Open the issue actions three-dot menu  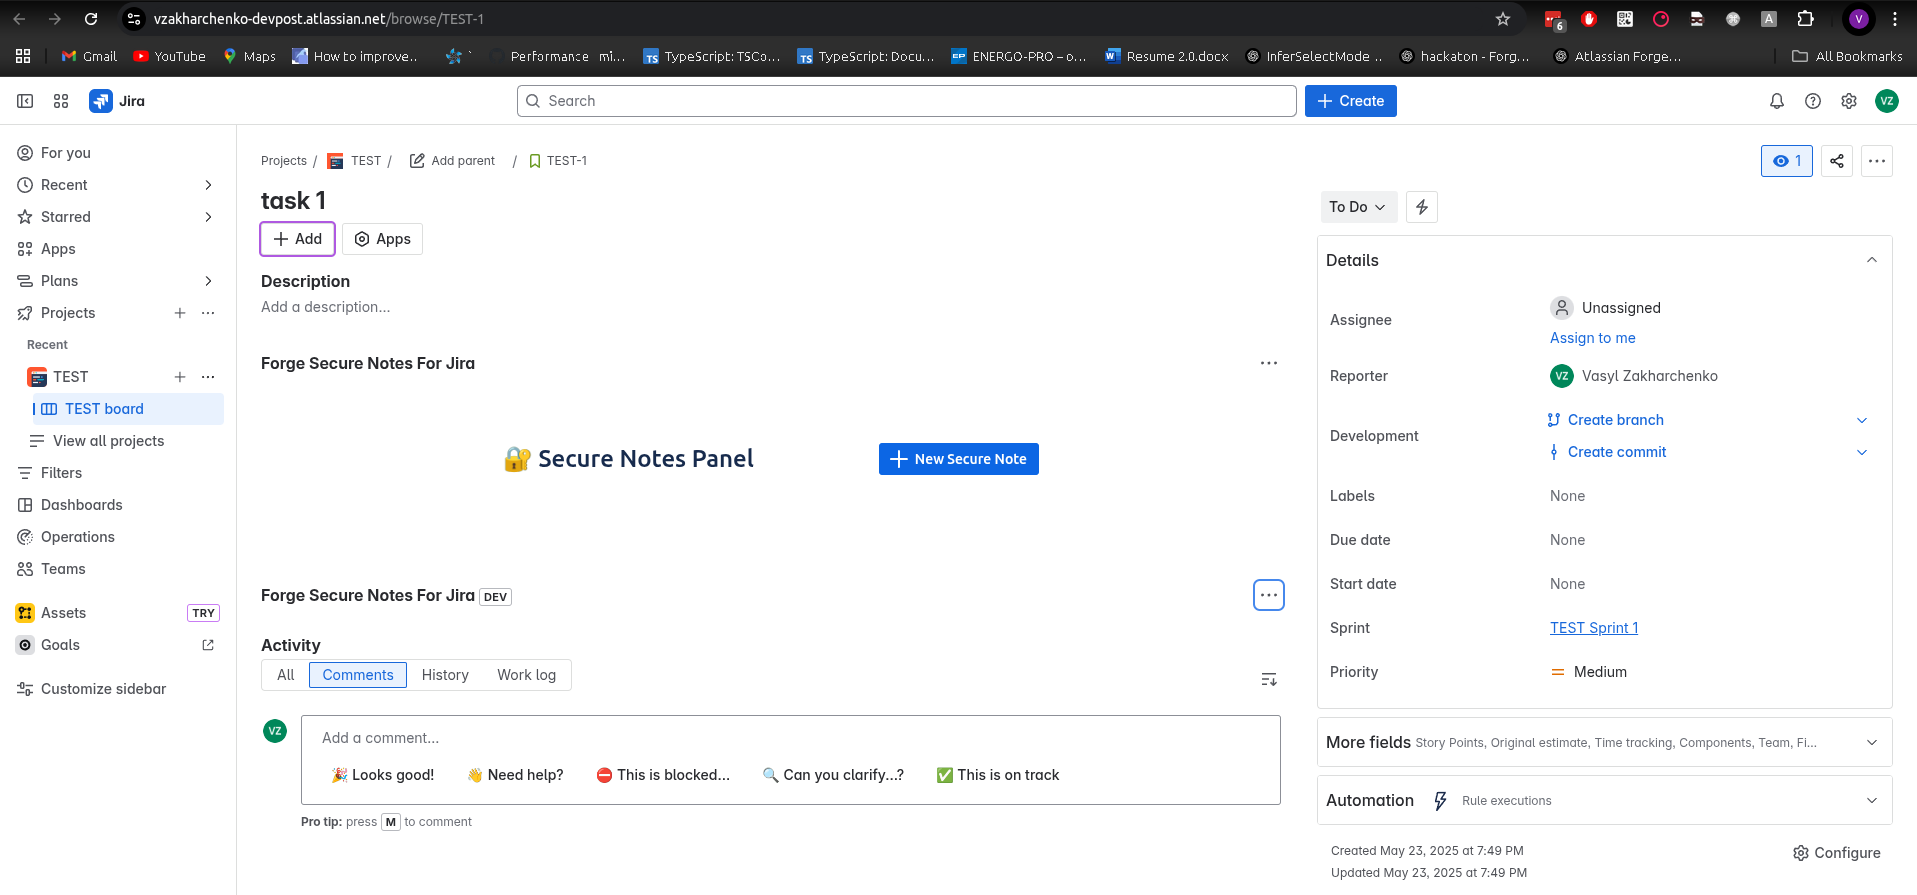coord(1877,161)
